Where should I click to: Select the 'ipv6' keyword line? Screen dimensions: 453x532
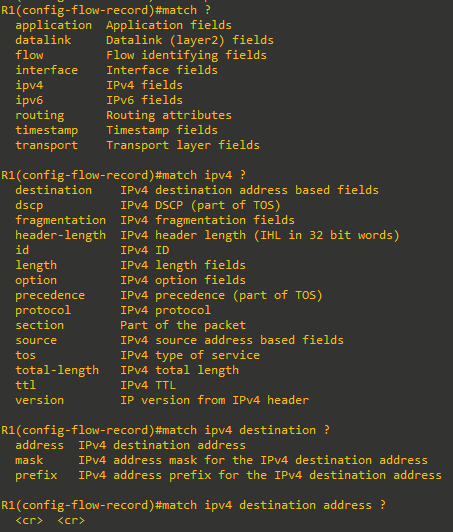pyautogui.click(x=29, y=100)
